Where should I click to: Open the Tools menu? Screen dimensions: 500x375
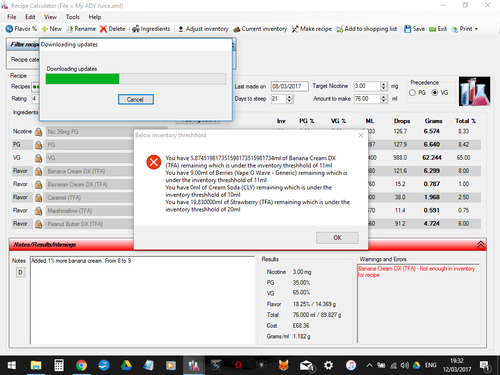pyautogui.click(x=73, y=17)
